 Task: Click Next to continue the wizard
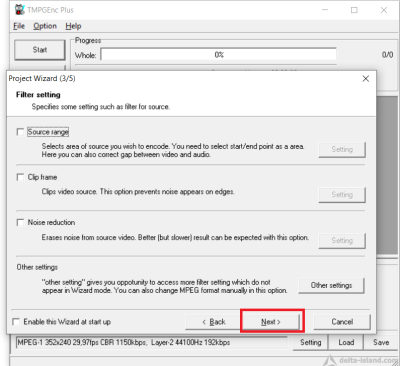[x=271, y=322]
